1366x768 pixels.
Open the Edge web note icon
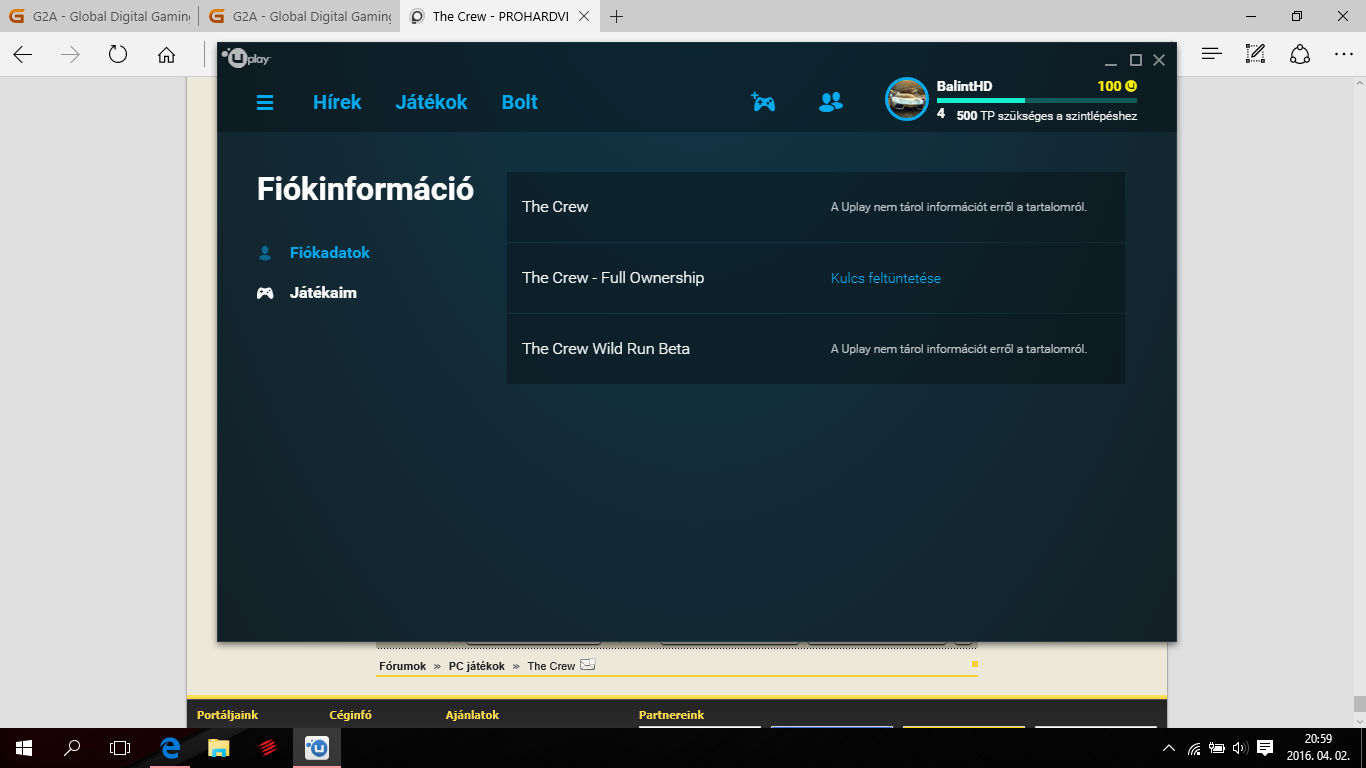[x=1255, y=54]
